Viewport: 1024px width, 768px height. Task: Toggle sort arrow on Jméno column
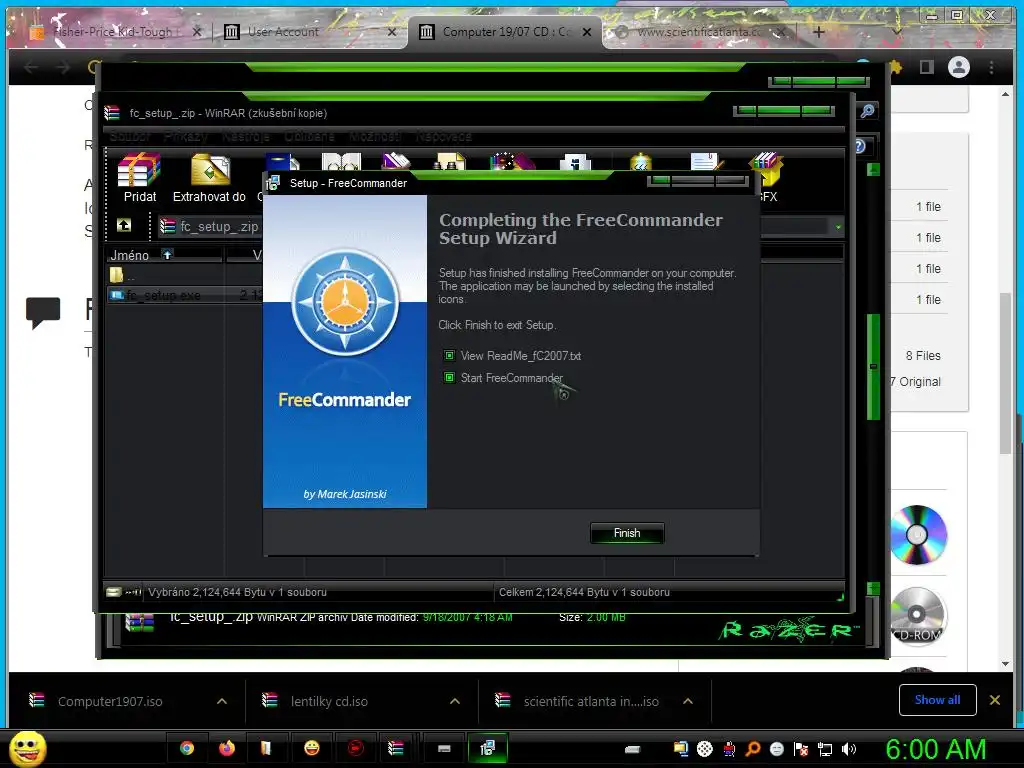tap(167, 255)
